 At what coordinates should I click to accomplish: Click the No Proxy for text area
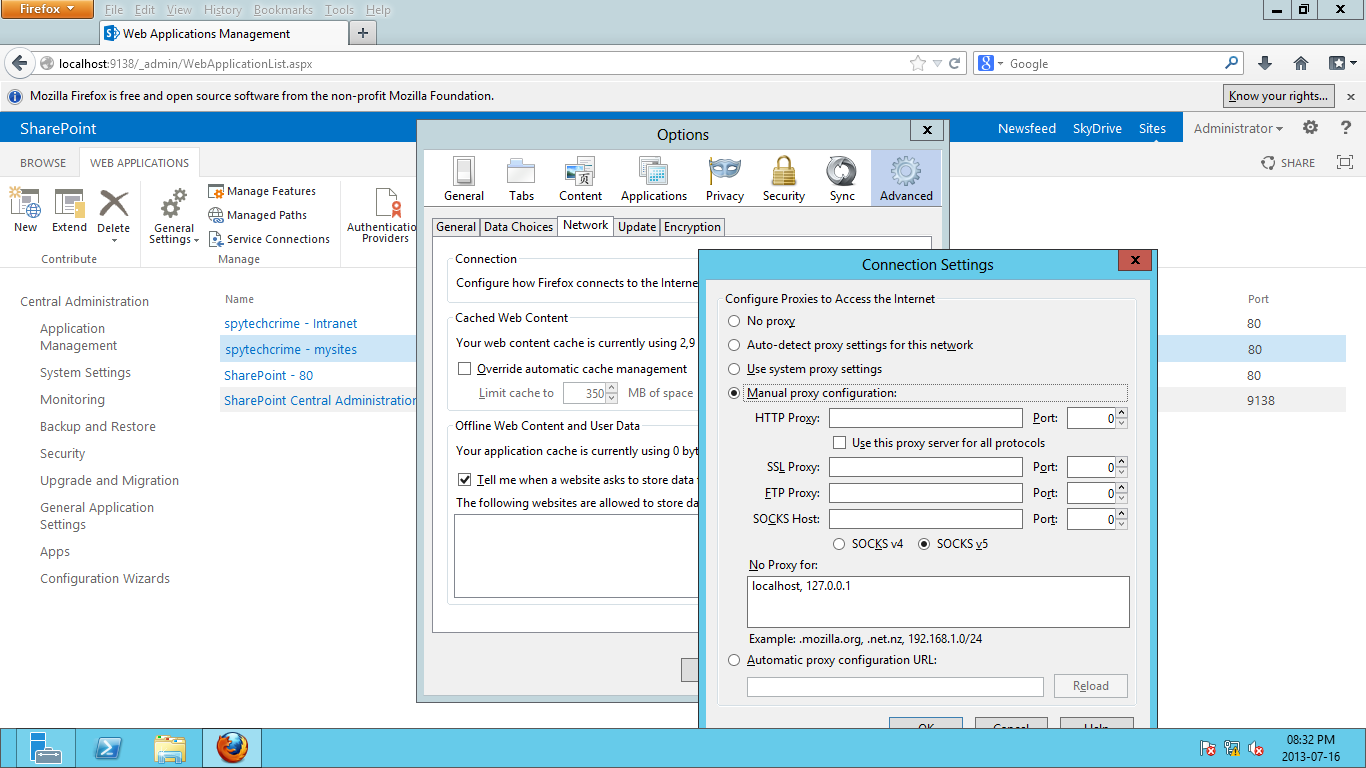click(x=938, y=602)
